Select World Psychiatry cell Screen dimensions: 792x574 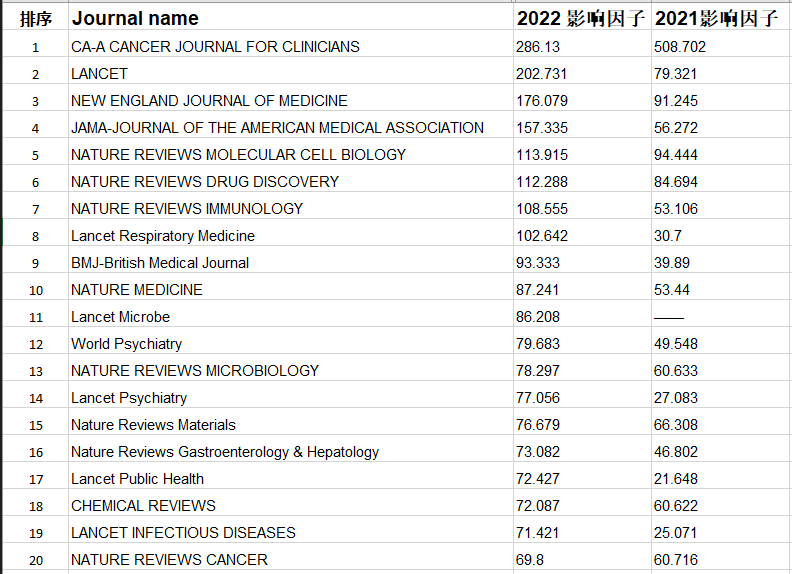pyautogui.click(x=290, y=341)
